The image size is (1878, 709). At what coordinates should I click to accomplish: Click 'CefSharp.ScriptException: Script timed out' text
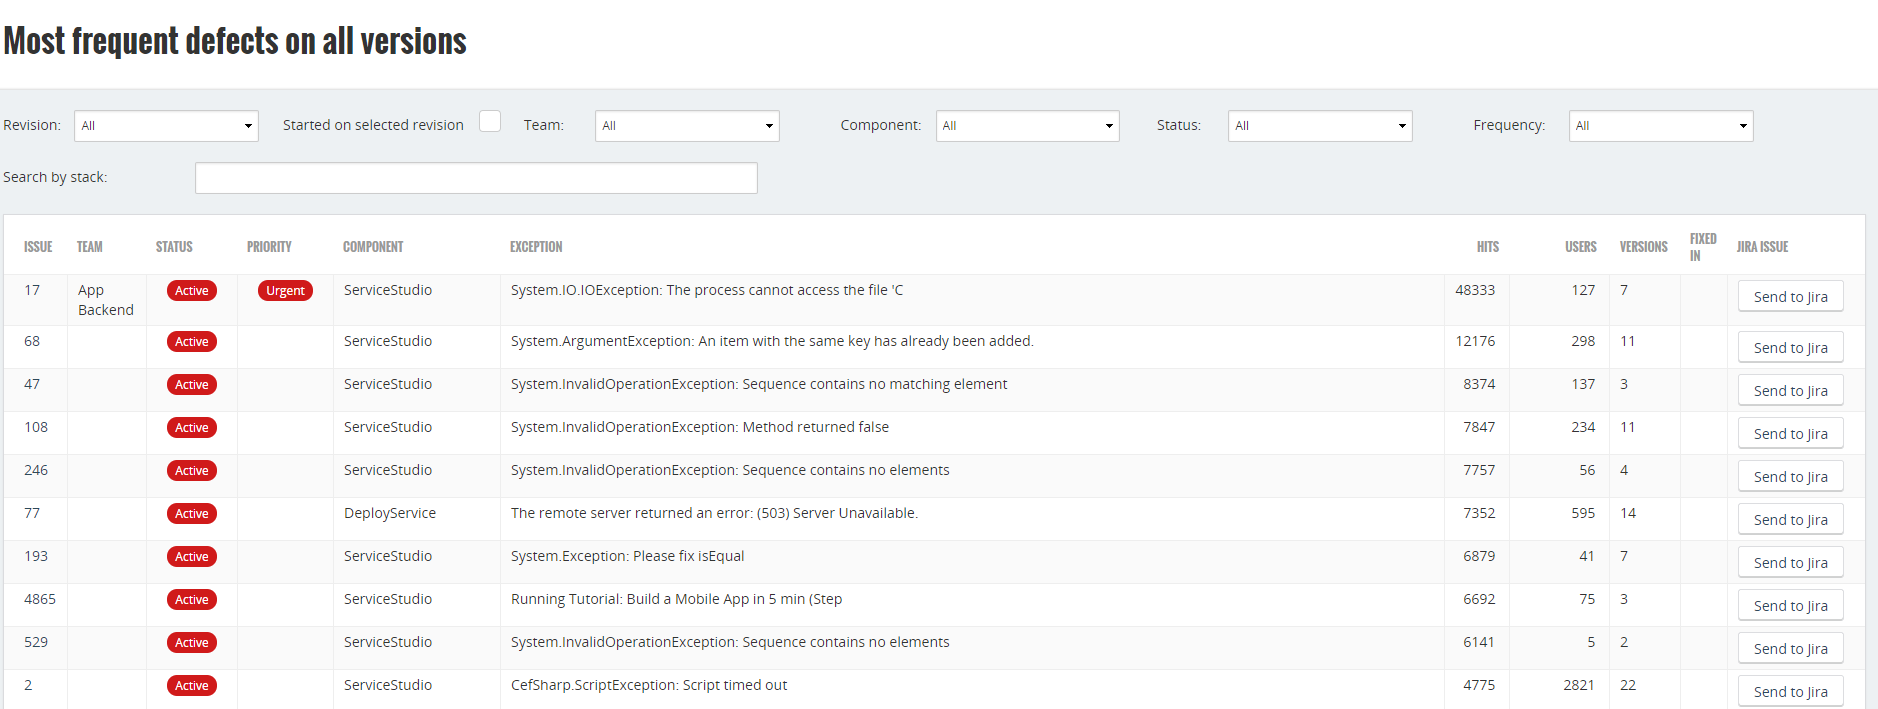[649, 685]
